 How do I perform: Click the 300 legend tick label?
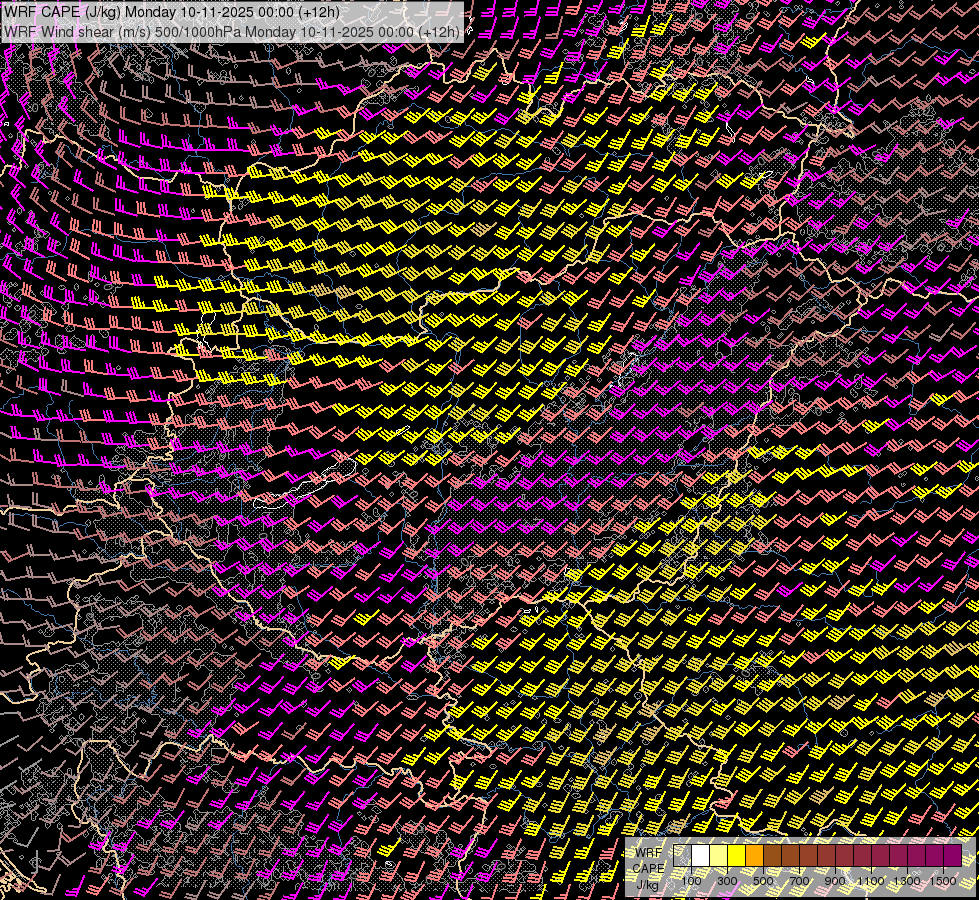point(727,881)
